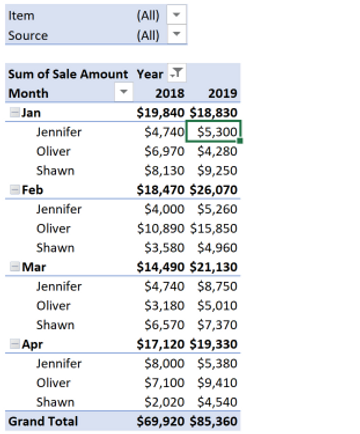The image size is (360, 434).
Task: Select Shawn's Apr 2018 value $2,020
Action: click(x=164, y=402)
